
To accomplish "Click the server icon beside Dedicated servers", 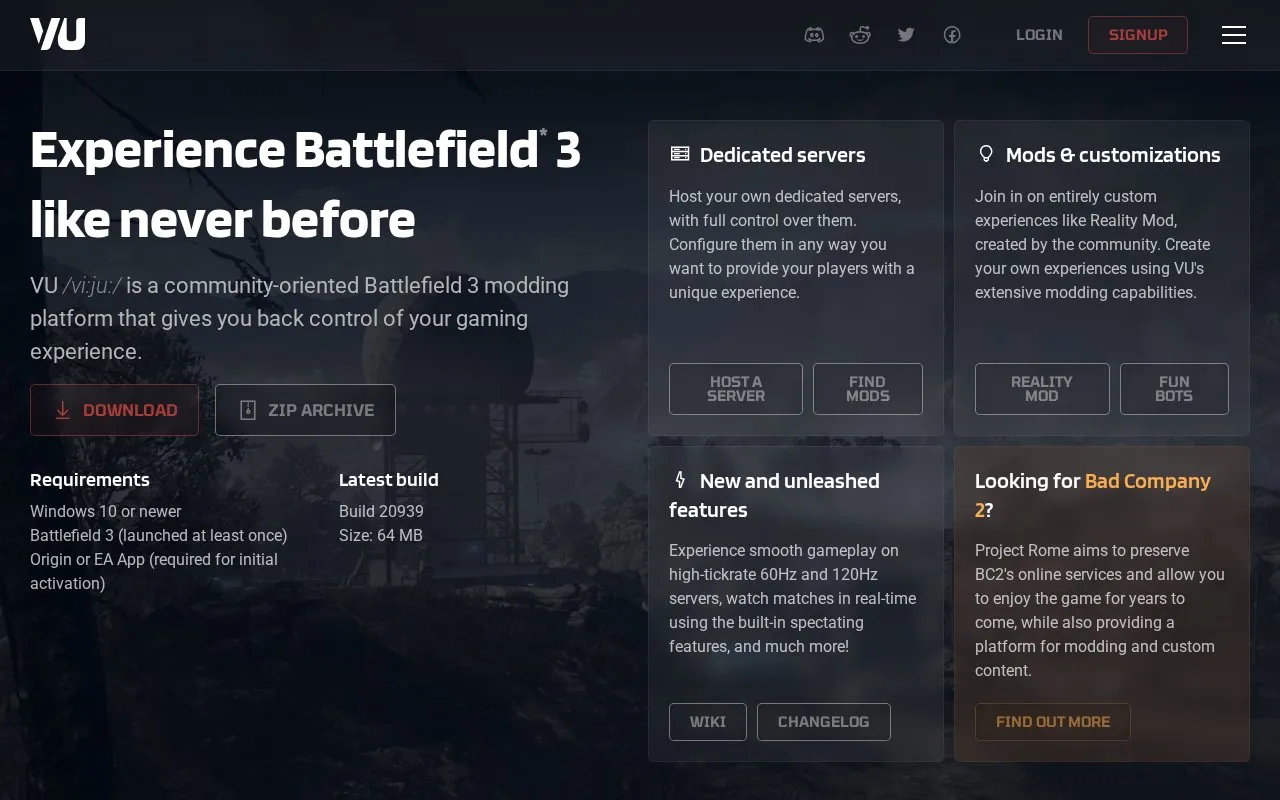I will point(680,154).
